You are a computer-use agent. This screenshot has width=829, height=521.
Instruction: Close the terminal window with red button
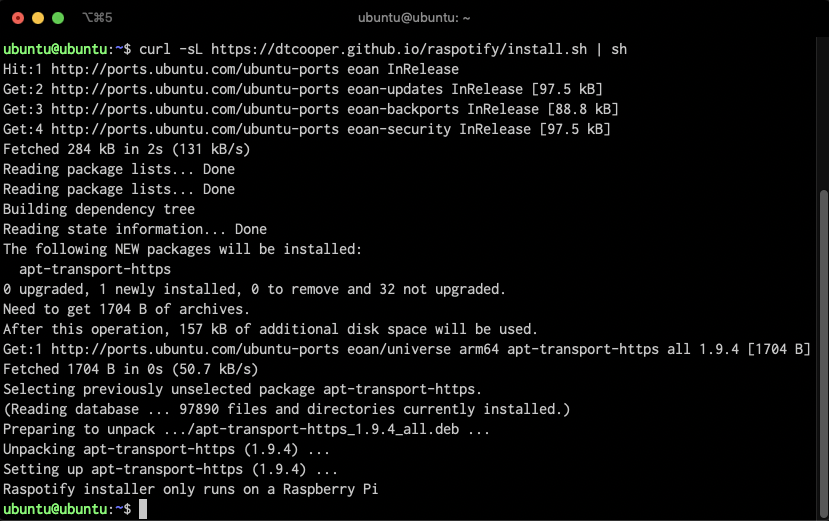[18, 18]
